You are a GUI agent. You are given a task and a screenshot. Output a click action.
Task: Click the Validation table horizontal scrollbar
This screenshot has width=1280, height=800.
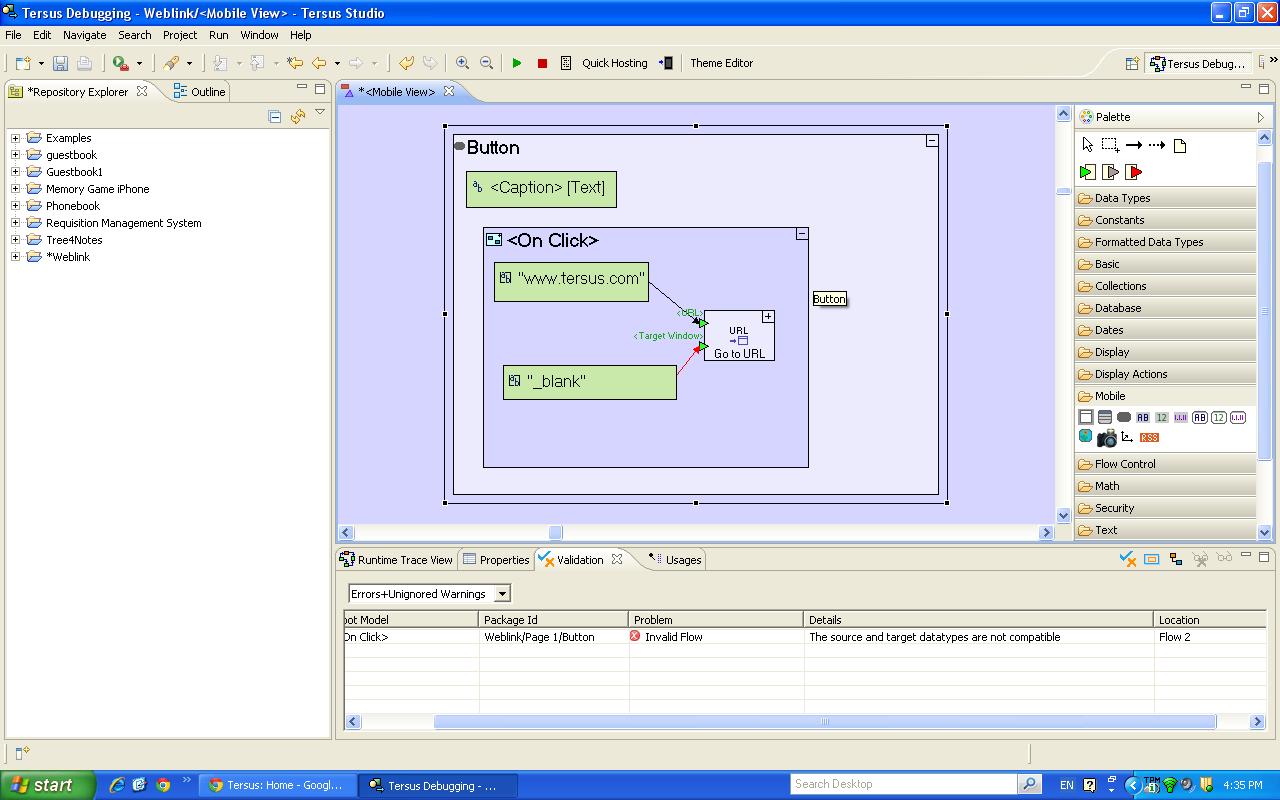click(824, 722)
